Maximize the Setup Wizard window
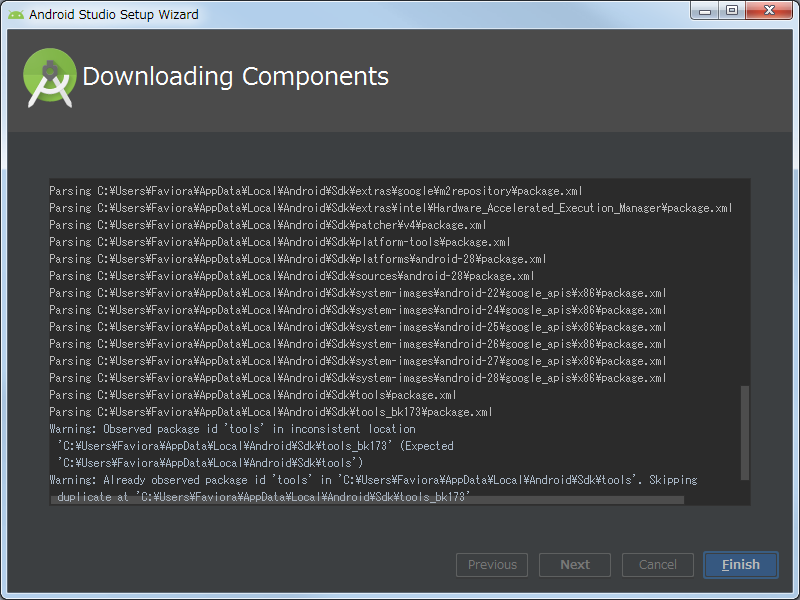 point(732,10)
